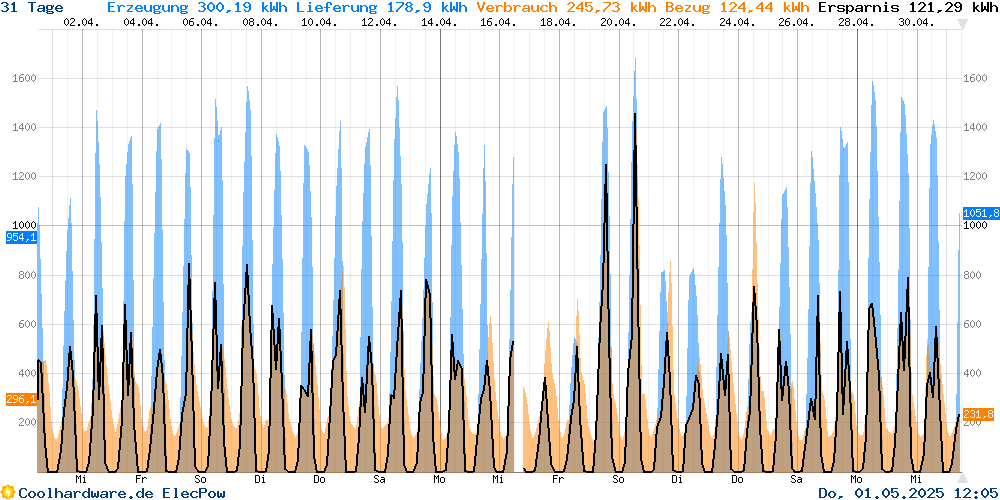
Task: Select the 30.04. date label
Action: 916,22
